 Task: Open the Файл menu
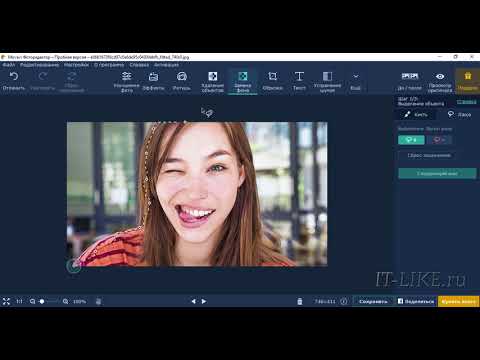point(9,65)
